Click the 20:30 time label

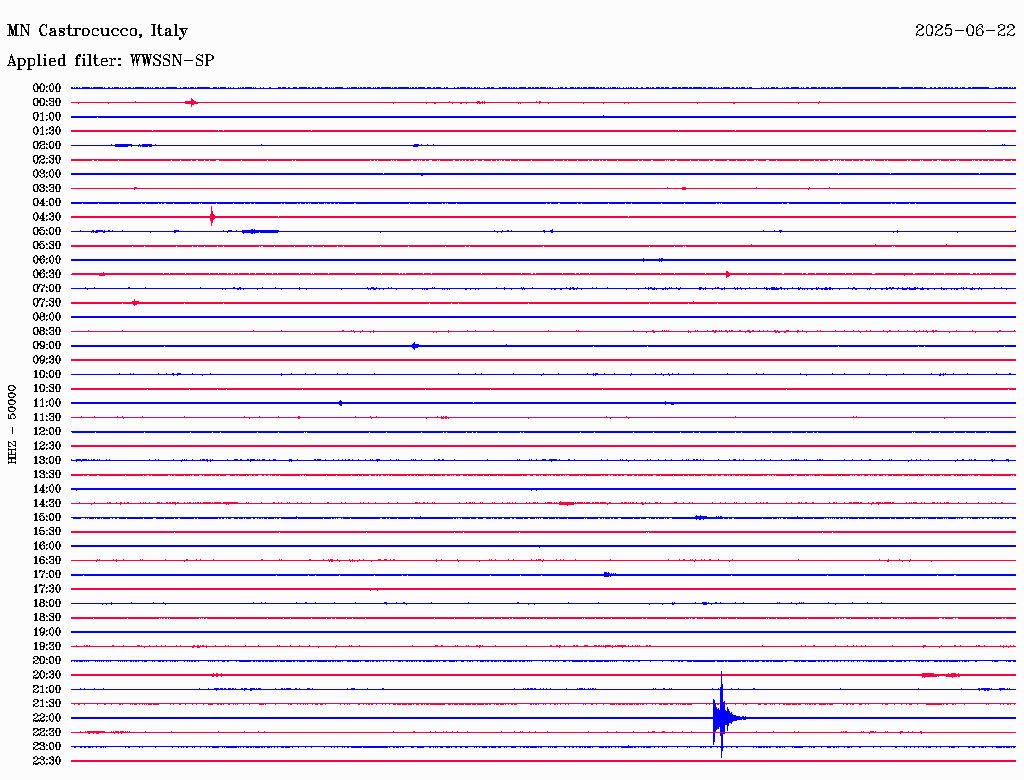coord(47,675)
